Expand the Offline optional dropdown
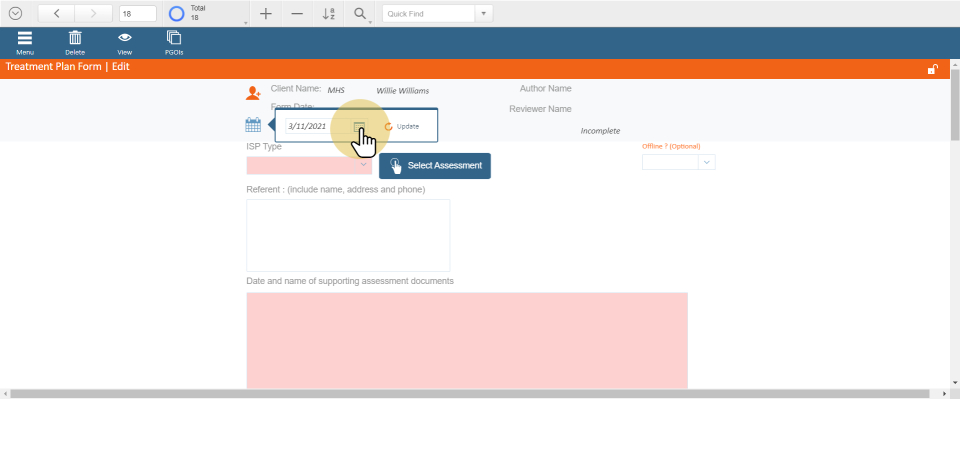The height and width of the screenshot is (469, 960). pyautogui.click(x=706, y=162)
